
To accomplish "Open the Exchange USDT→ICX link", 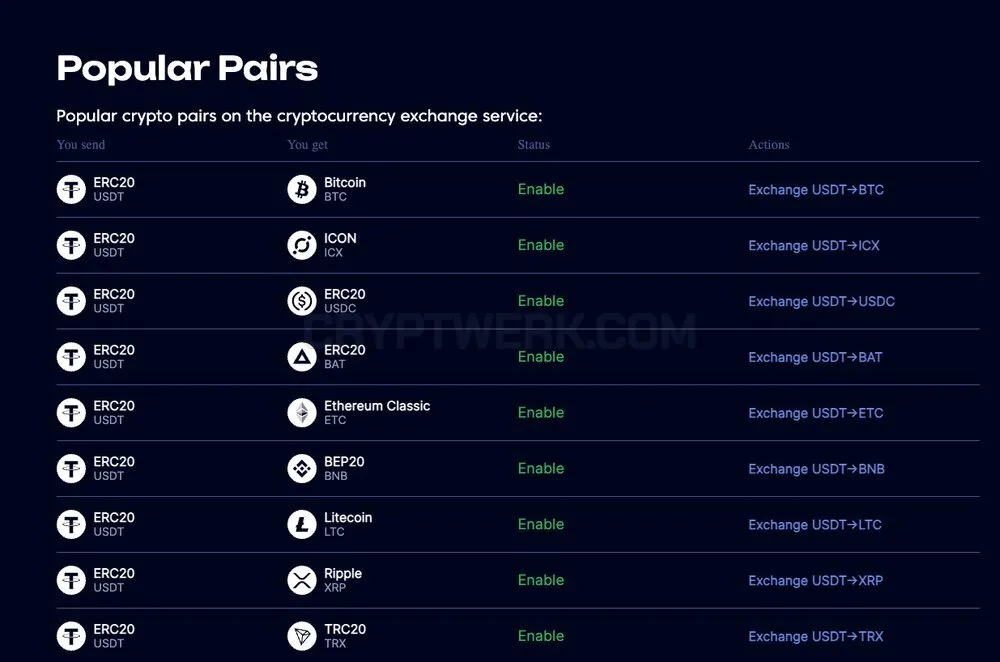I will [814, 246].
